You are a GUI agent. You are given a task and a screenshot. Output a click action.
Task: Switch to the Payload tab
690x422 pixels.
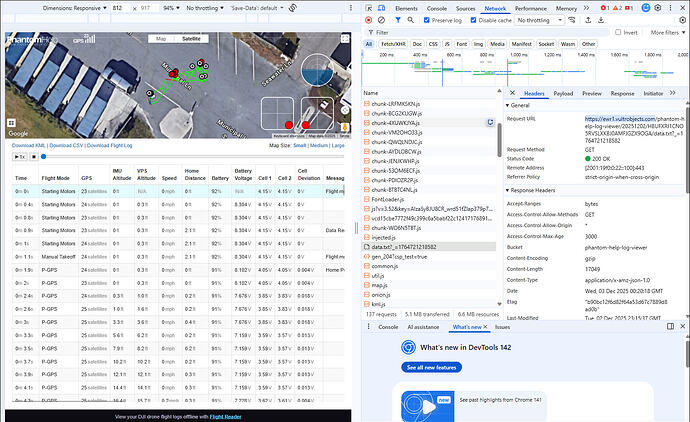(564, 93)
